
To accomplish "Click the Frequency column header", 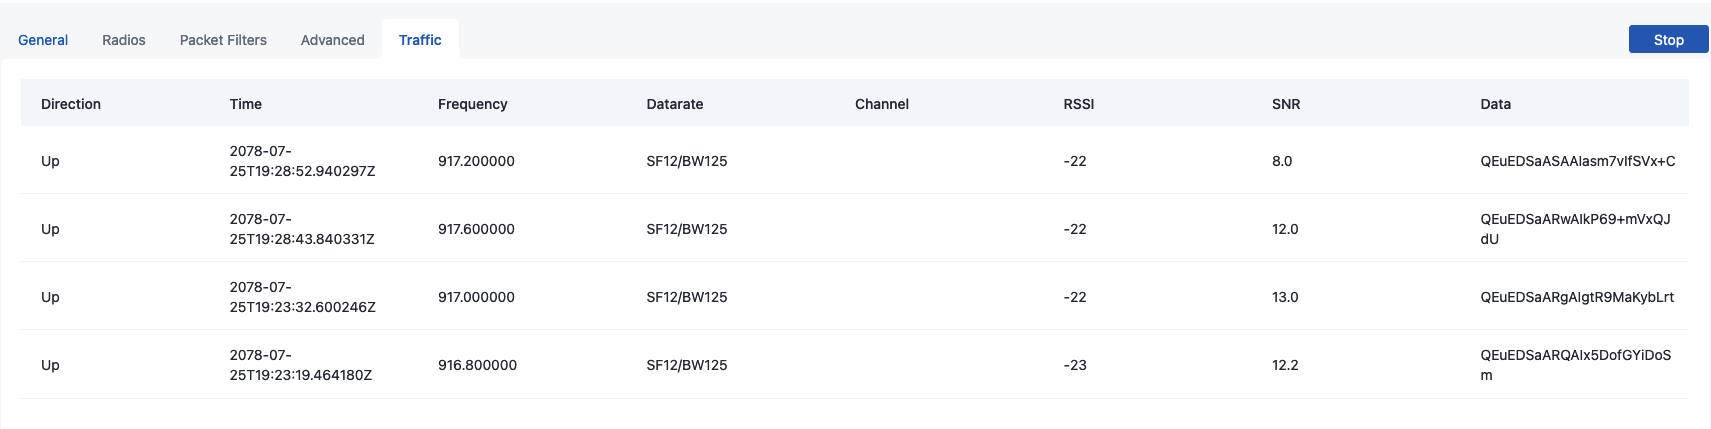I will pos(473,104).
